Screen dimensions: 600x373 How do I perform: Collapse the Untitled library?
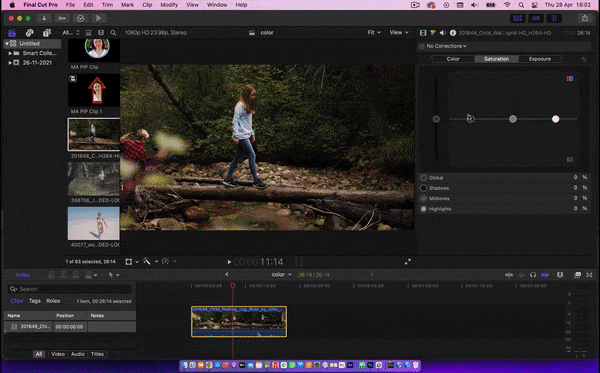7,44
